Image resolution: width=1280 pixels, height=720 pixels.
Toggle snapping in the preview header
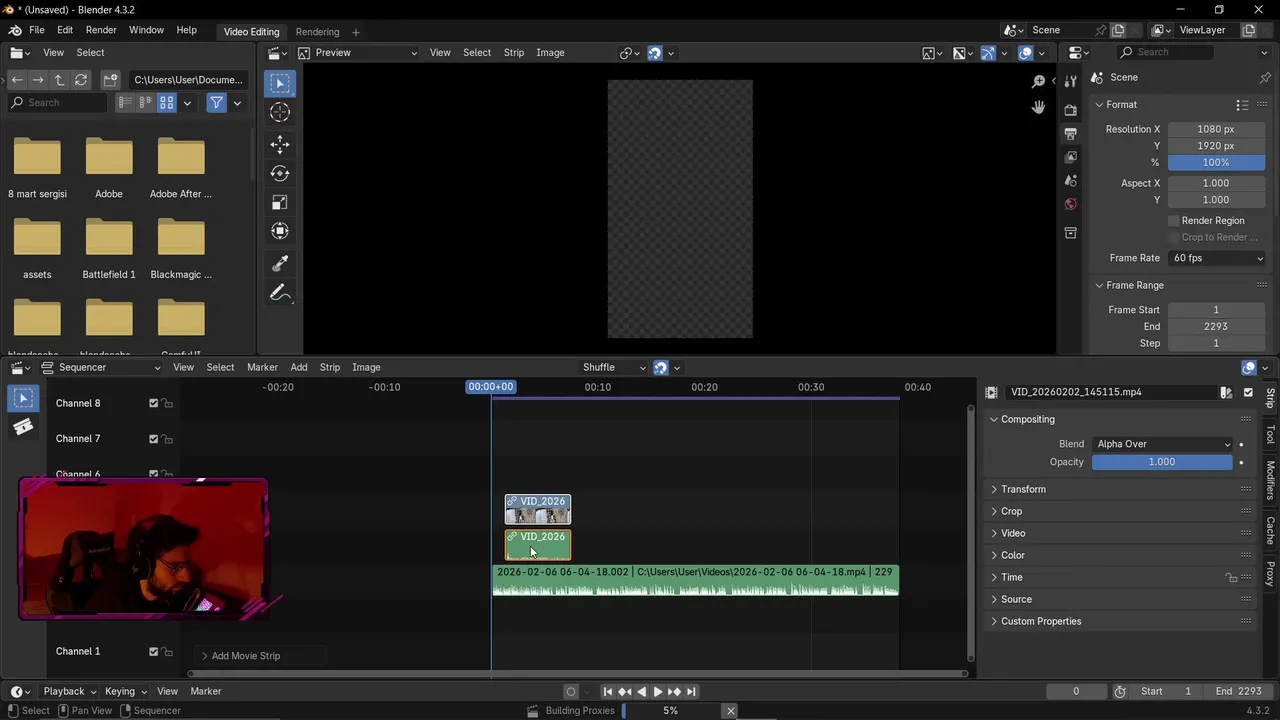point(655,52)
